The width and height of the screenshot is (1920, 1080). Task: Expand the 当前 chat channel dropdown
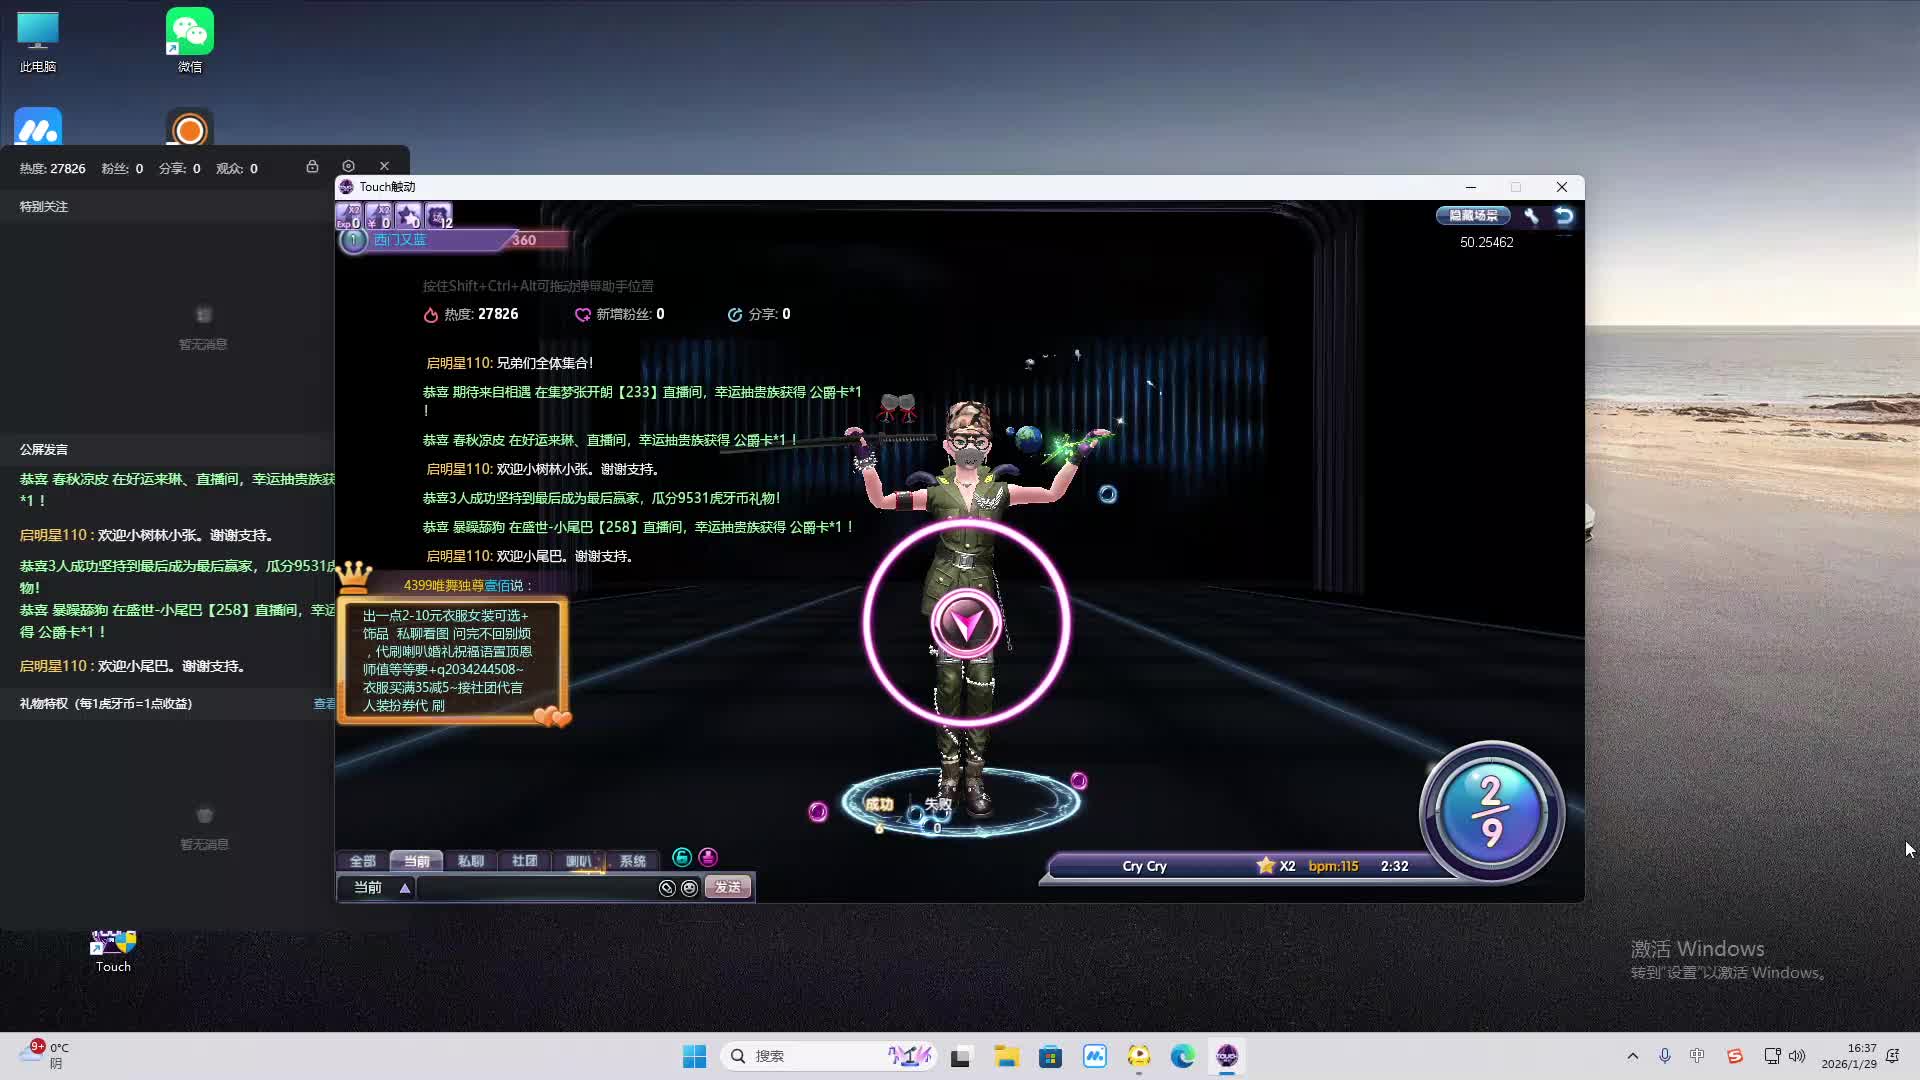[404, 888]
